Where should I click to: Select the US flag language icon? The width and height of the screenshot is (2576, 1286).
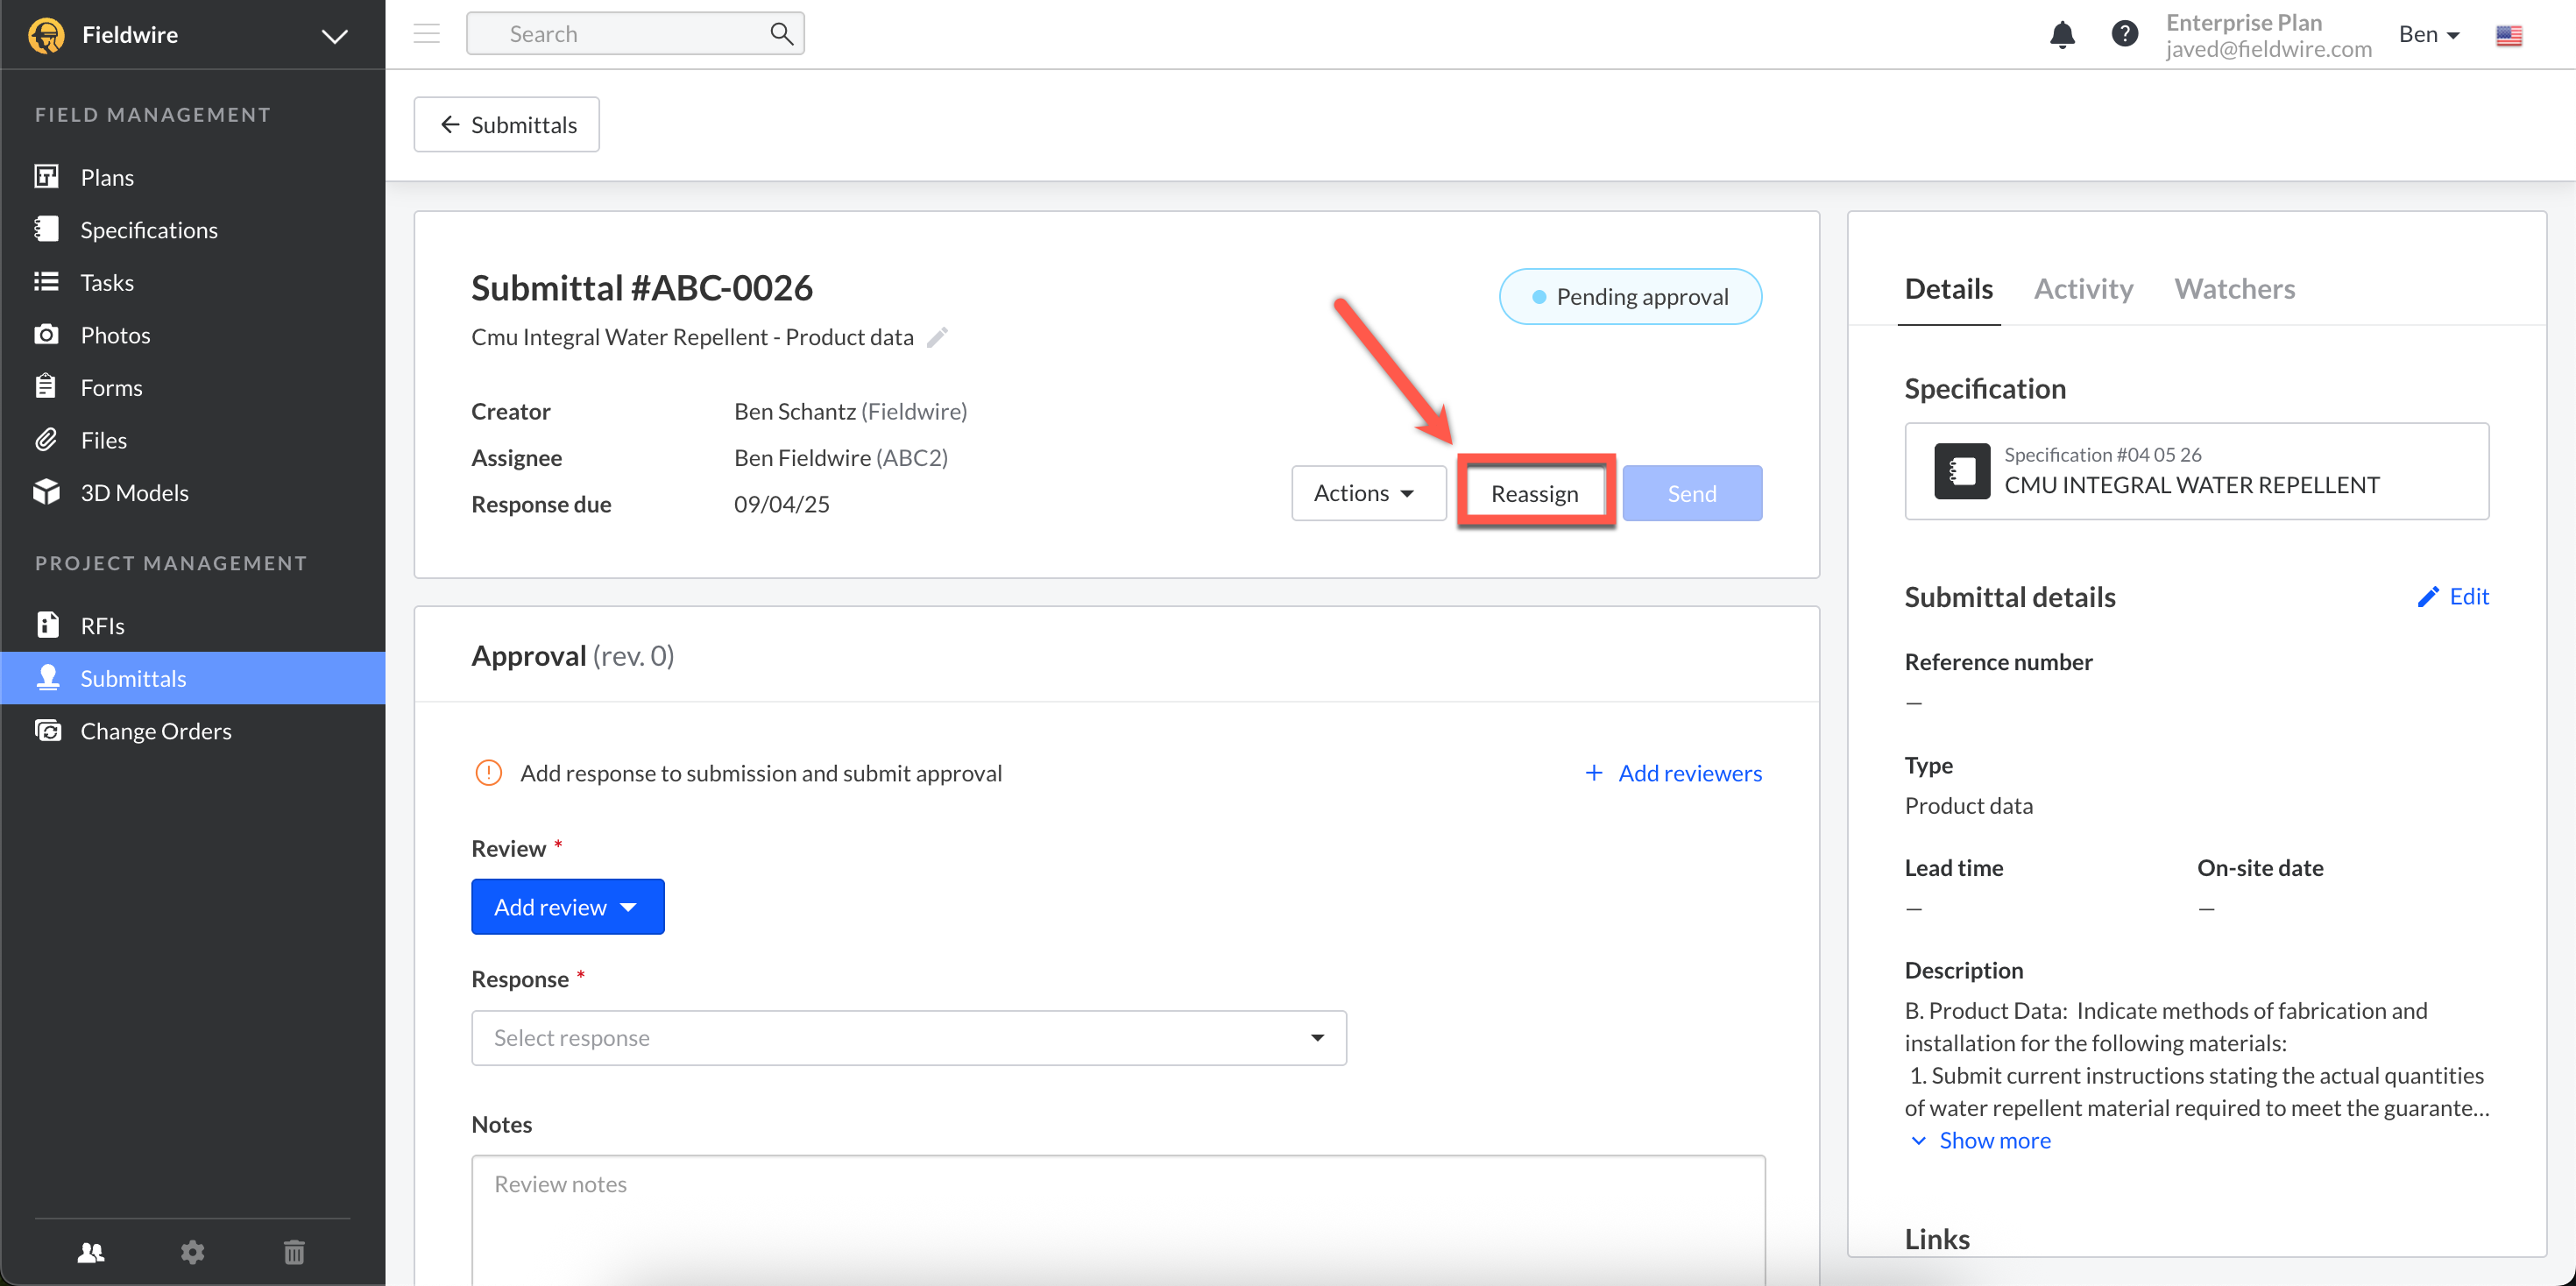click(2508, 36)
